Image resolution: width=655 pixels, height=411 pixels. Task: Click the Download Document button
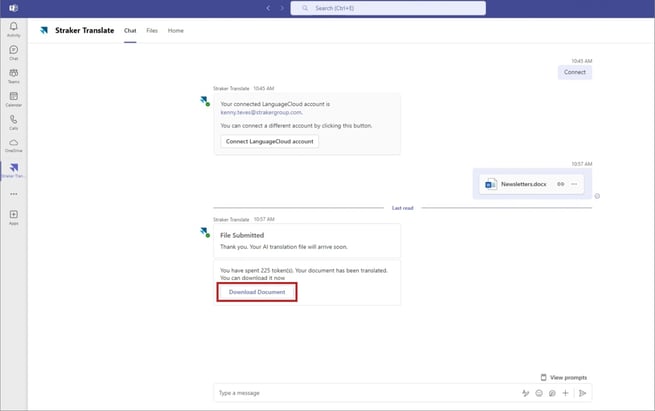tap(257, 292)
